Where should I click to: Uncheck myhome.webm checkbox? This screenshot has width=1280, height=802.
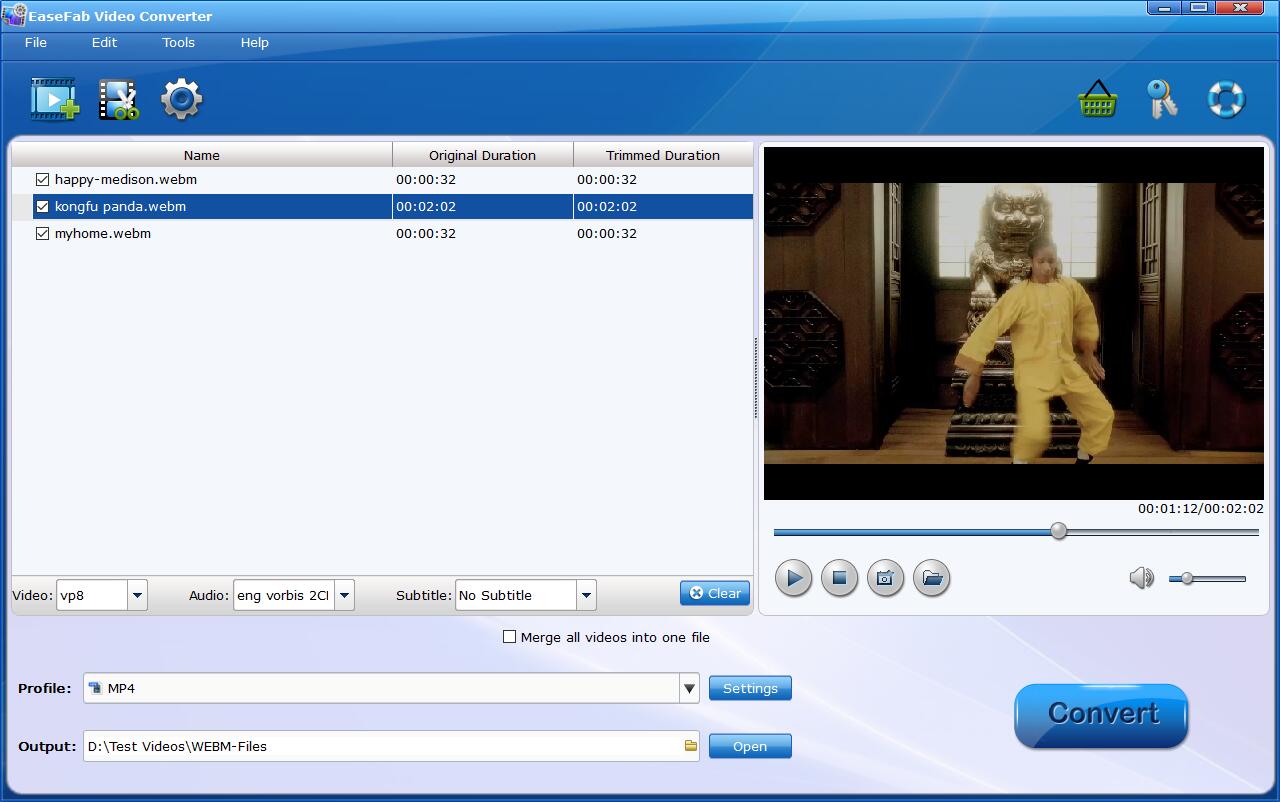click(42, 234)
